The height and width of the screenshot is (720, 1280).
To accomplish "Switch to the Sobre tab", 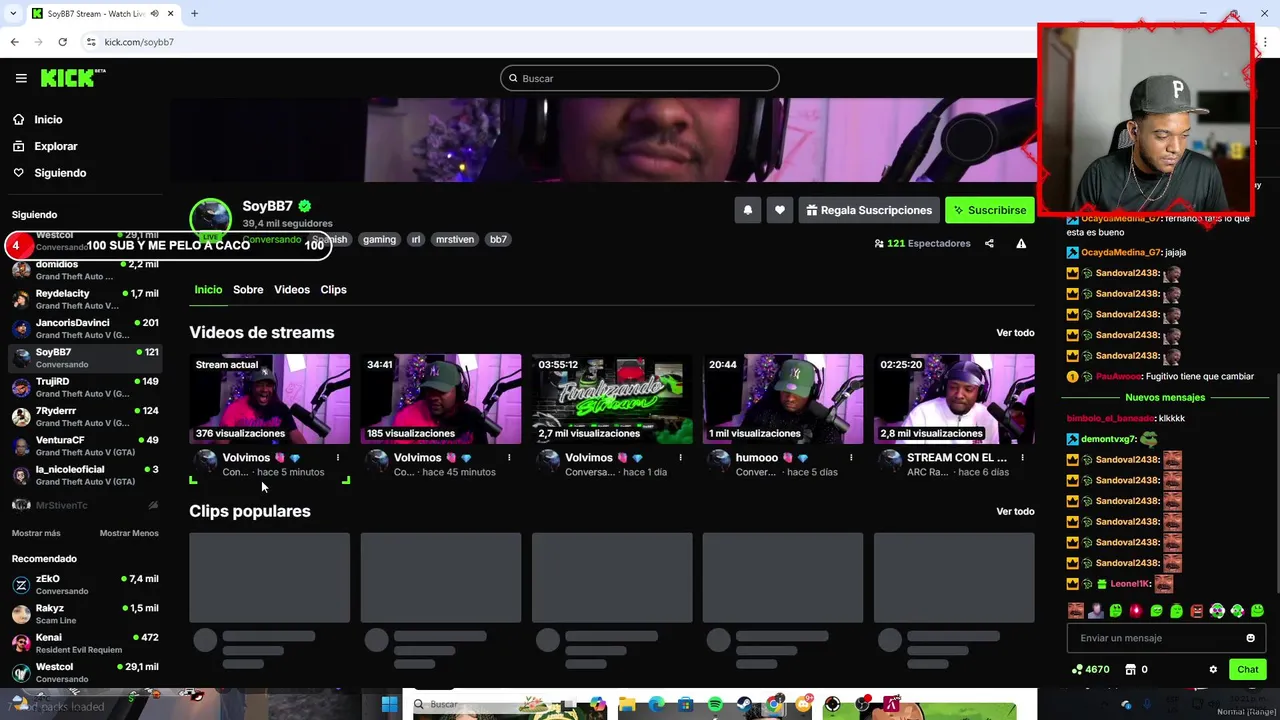I will (x=248, y=289).
